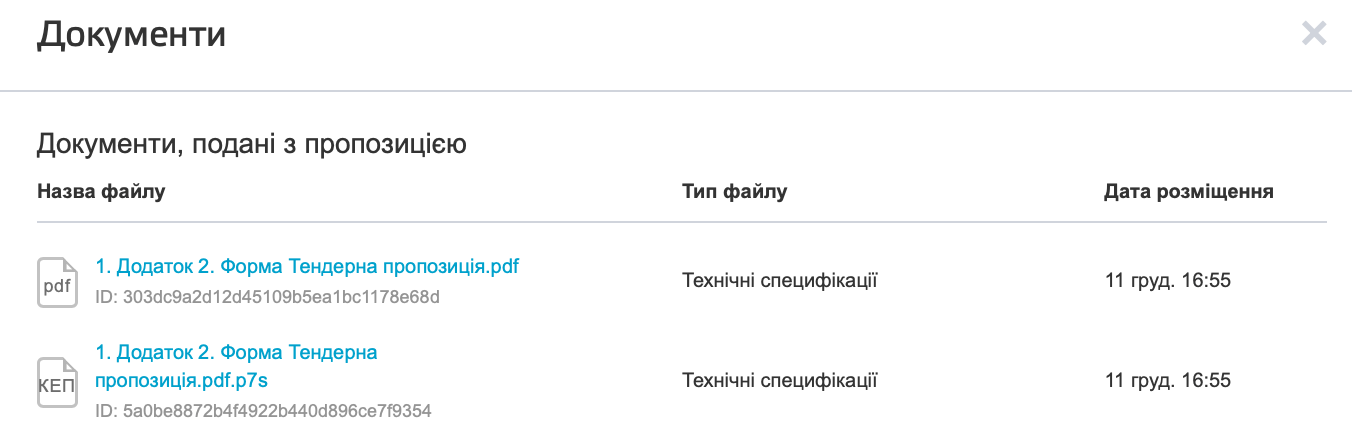Viewport: 1352px width, 440px height.
Task: Click the 'Назва файлу' column header
Action: click(101, 191)
